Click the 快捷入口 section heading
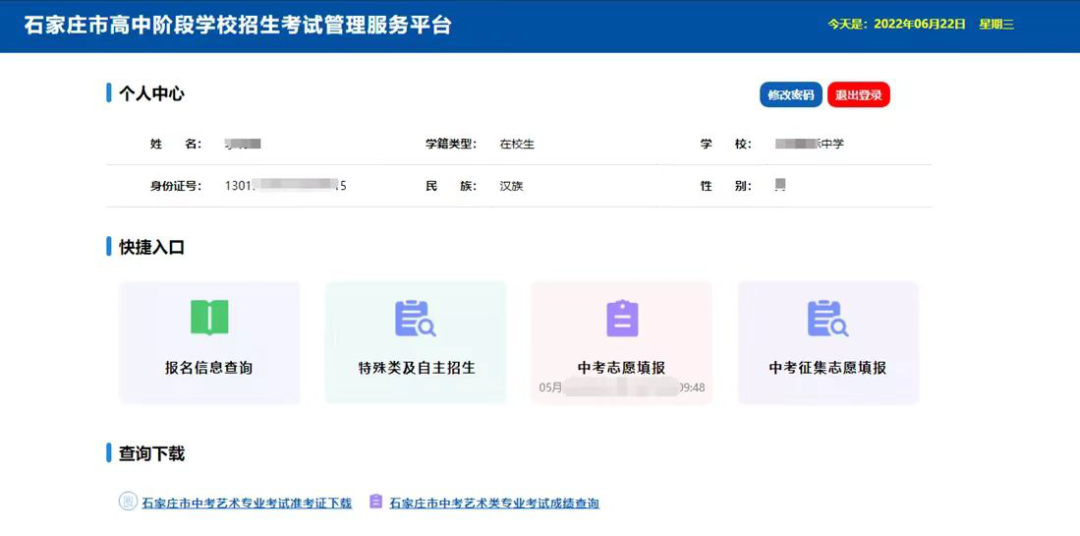This screenshot has width=1080, height=536. 152,248
